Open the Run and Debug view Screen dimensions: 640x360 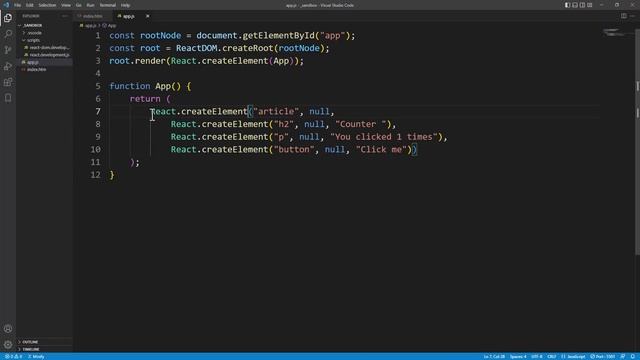(8, 66)
